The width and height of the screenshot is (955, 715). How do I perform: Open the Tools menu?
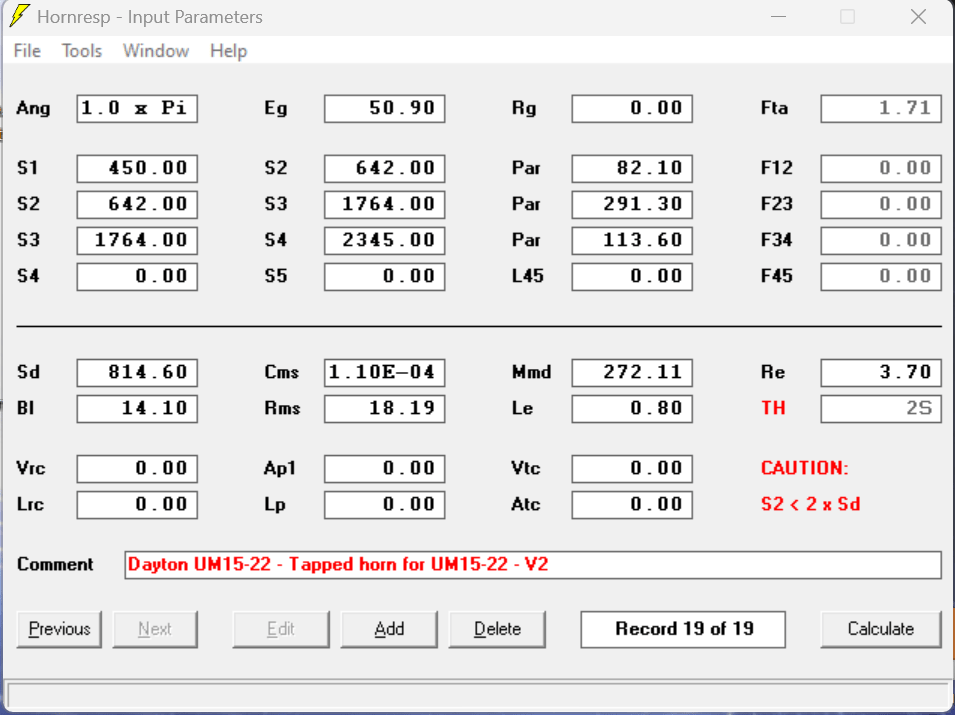coord(82,51)
